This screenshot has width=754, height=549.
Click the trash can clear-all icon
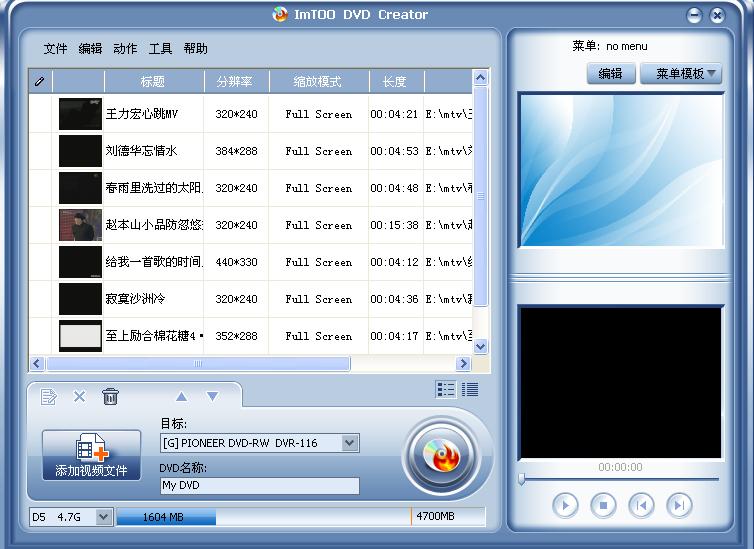point(110,397)
